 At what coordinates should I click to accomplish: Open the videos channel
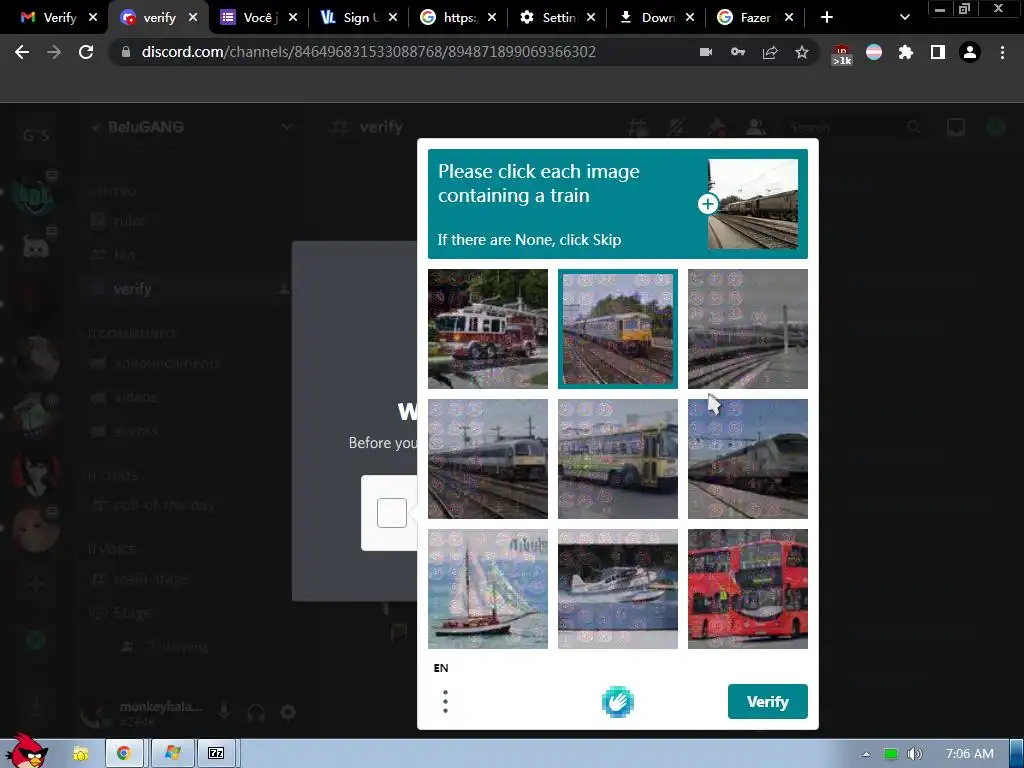pos(135,397)
